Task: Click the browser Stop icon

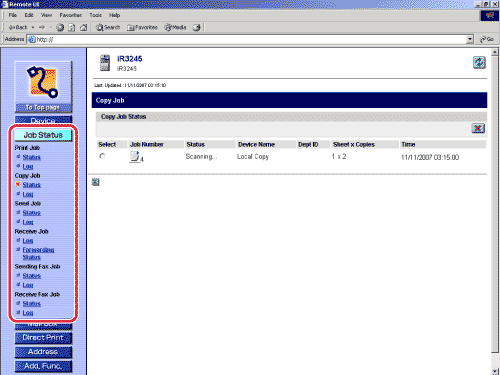Action: click(x=60, y=27)
